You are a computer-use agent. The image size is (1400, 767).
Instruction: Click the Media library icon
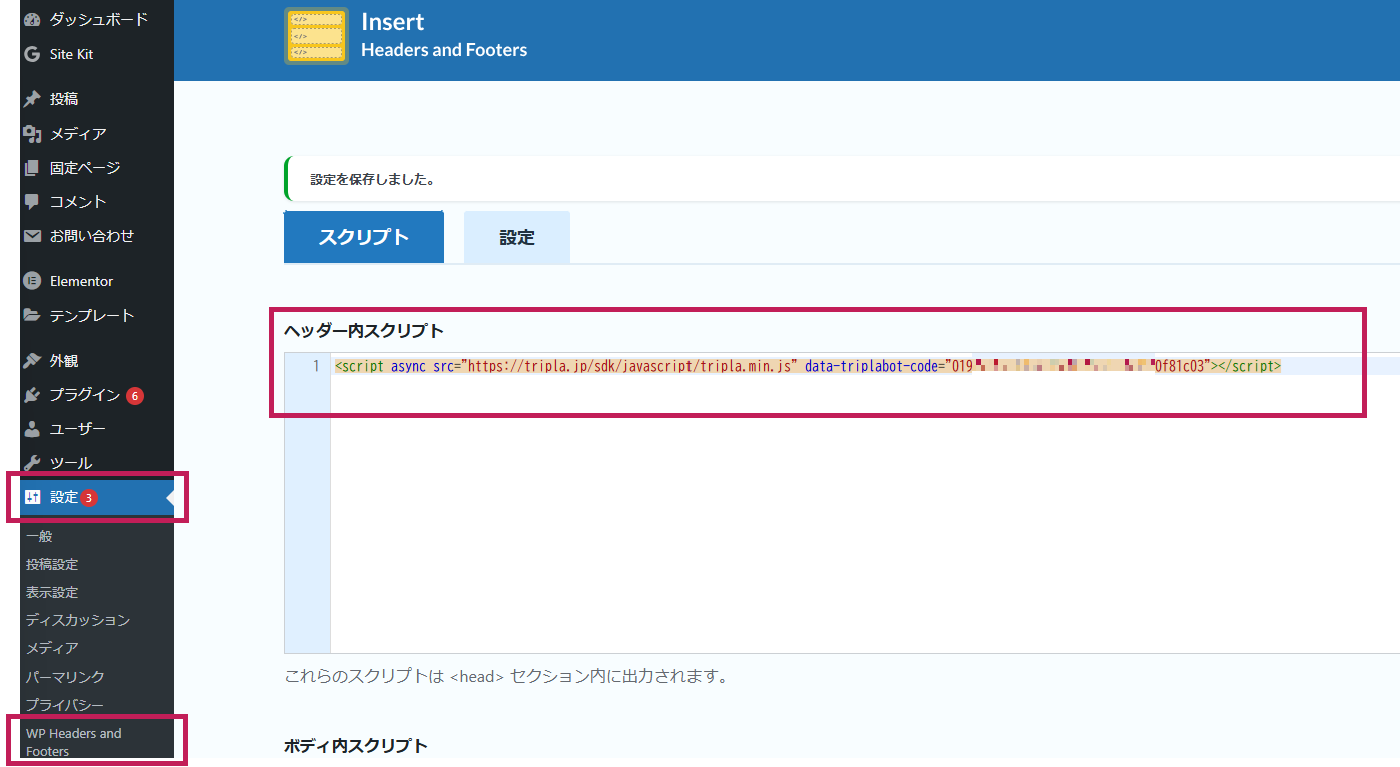[32, 133]
